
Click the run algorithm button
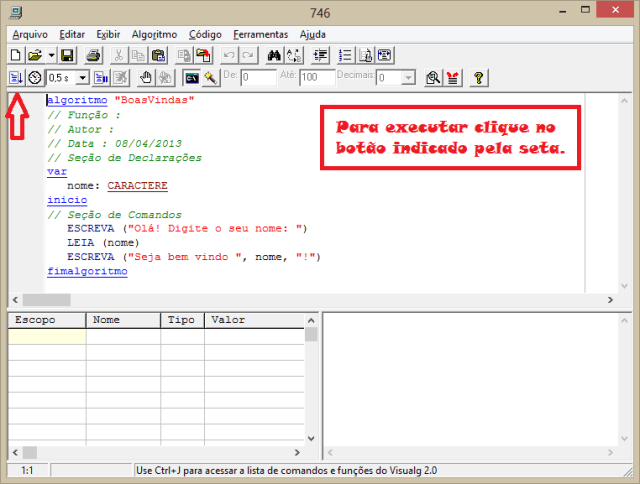[16, 77]
